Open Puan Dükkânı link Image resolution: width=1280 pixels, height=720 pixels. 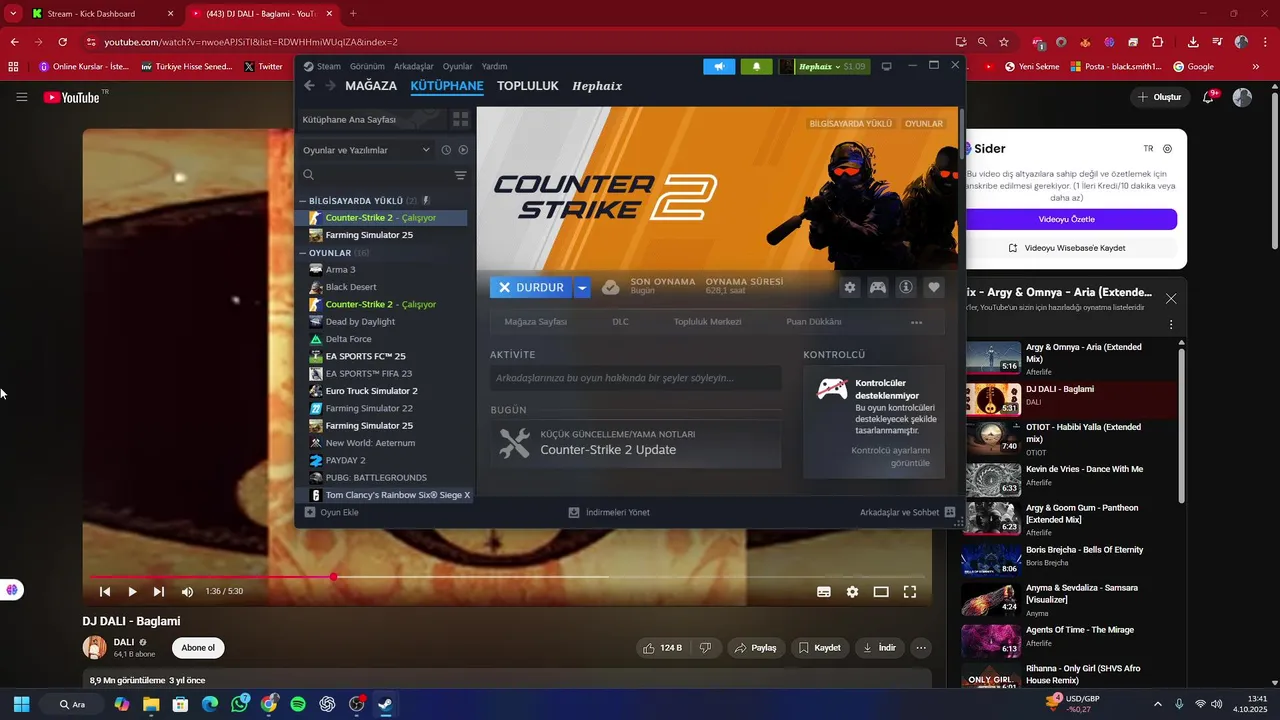coord(813,322)
